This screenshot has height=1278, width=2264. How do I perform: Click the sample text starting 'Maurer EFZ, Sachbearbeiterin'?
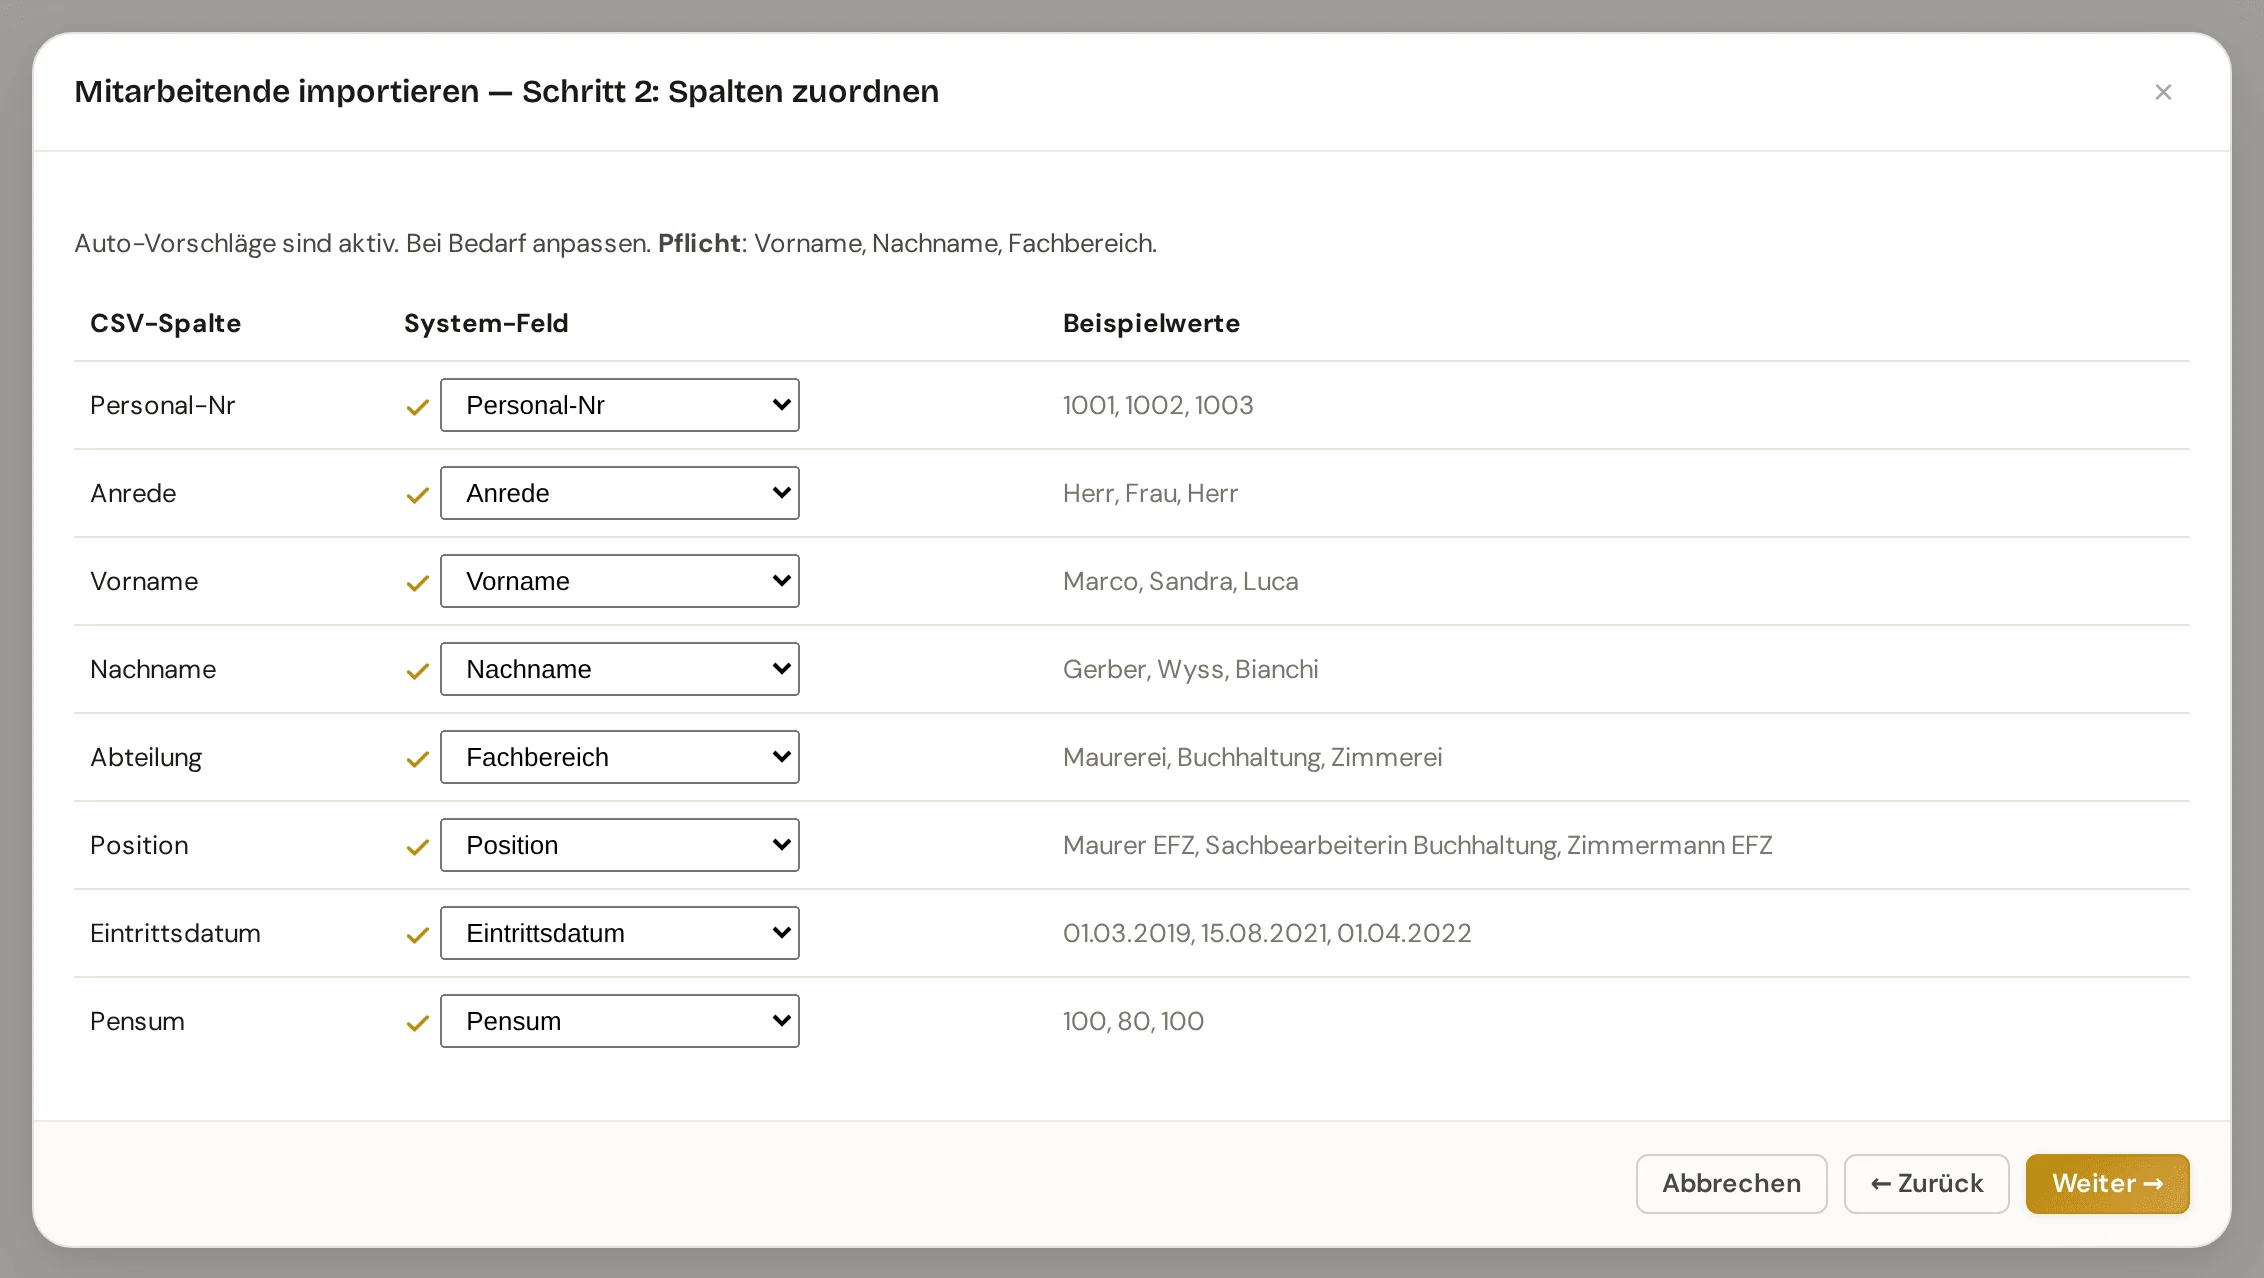1418,845
